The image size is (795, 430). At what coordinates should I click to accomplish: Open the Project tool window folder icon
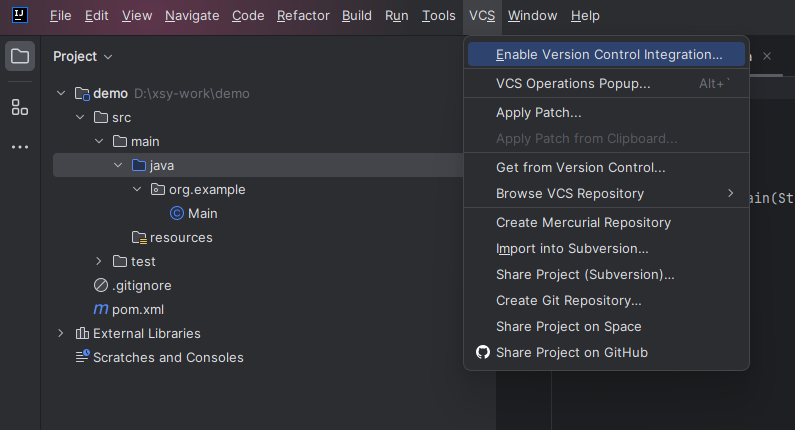(20, 56)
